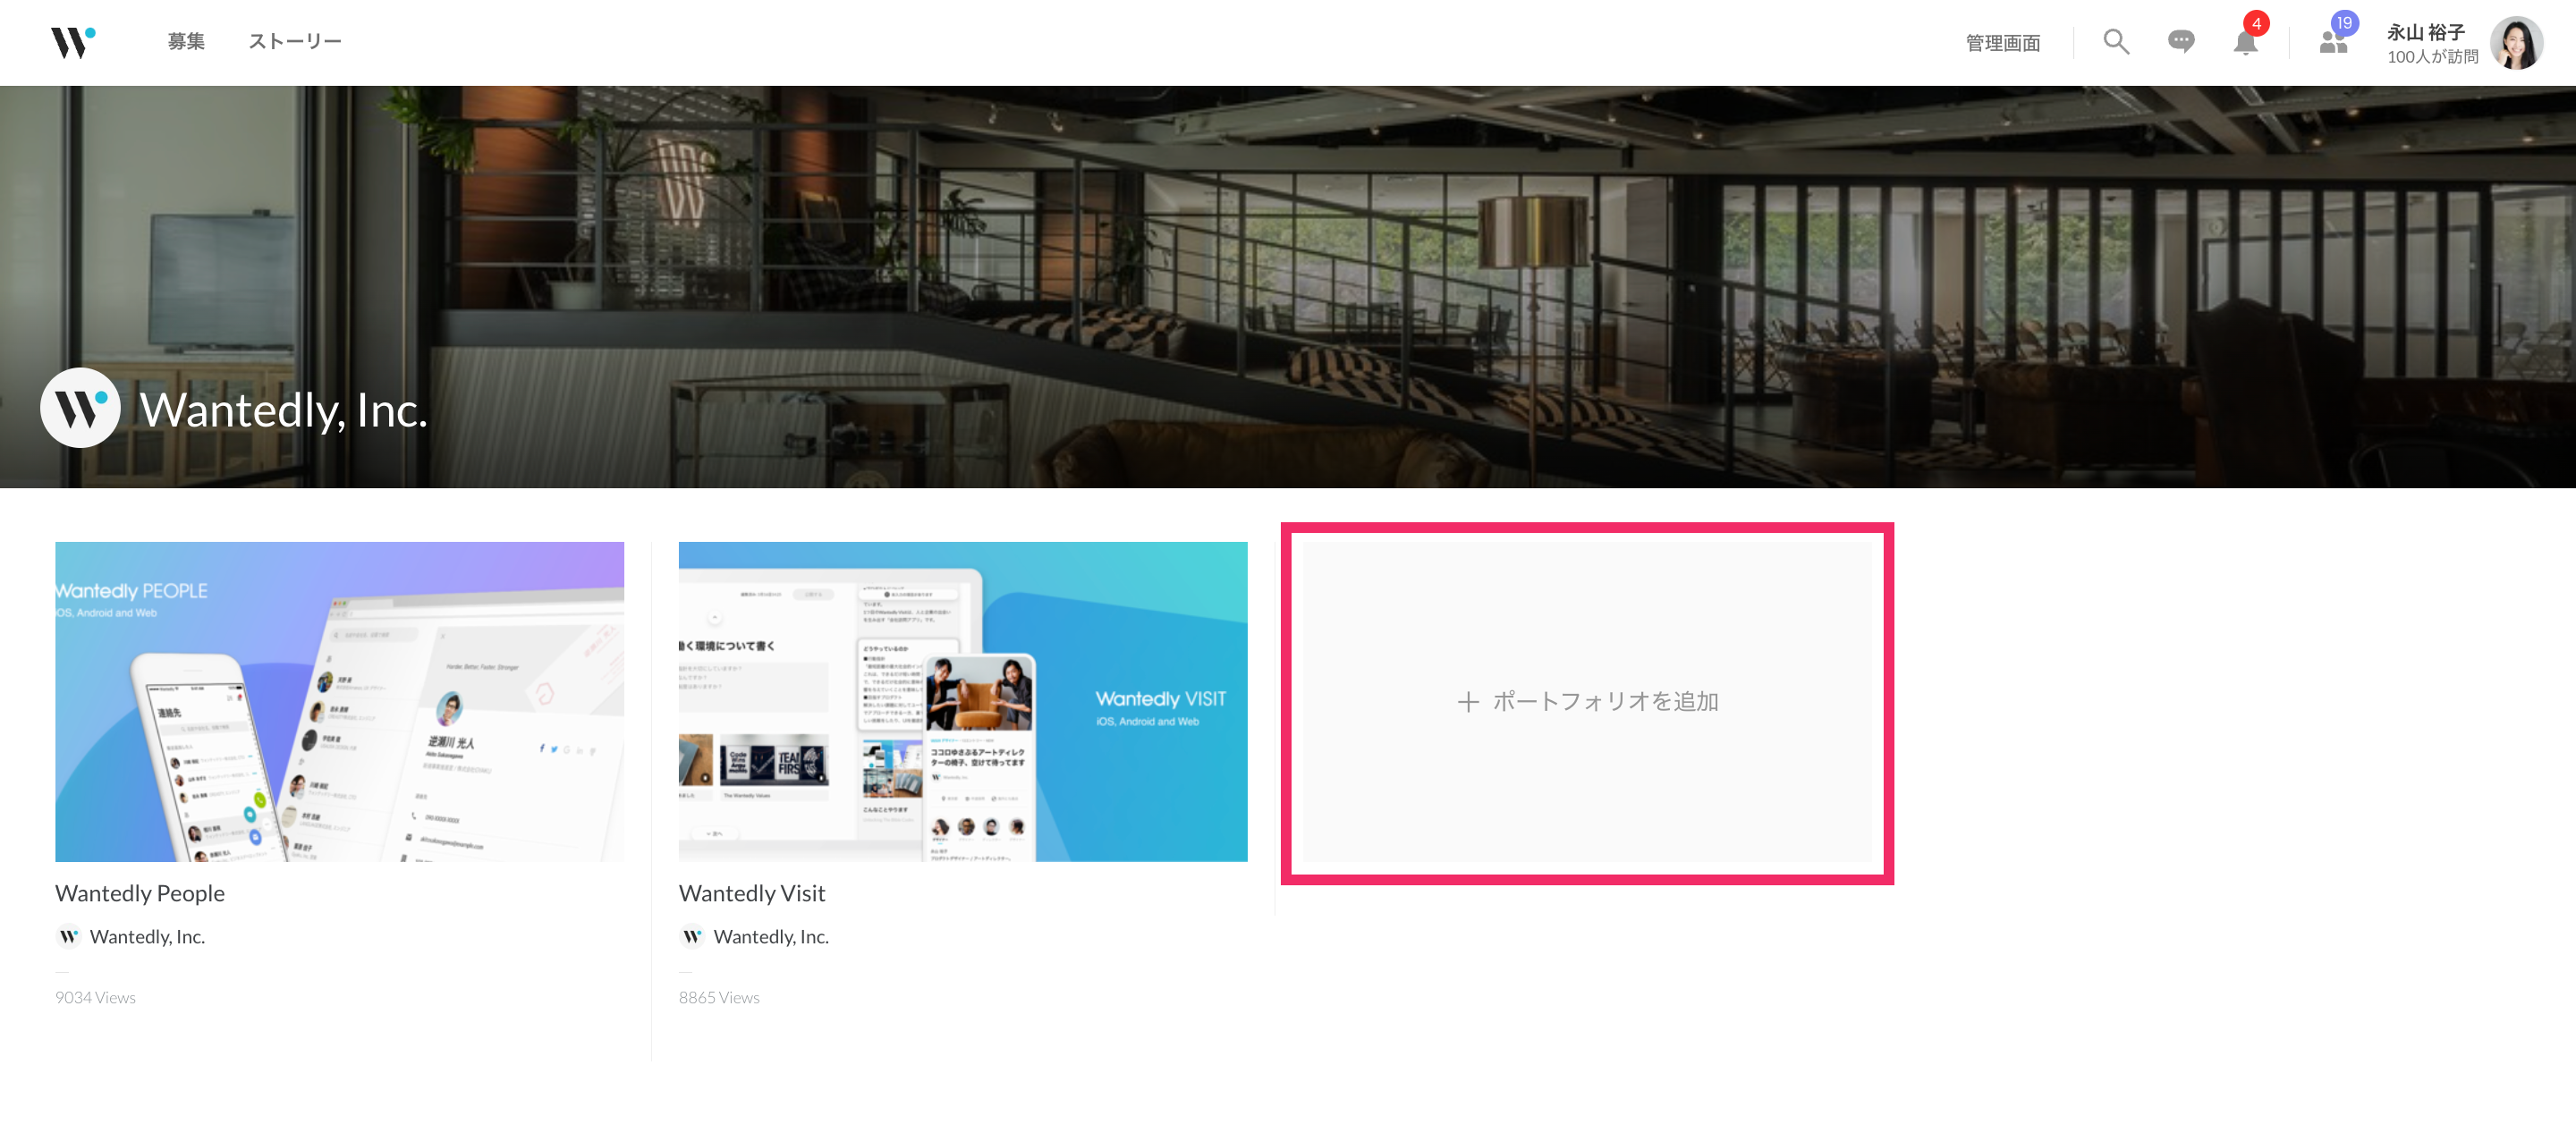Click Wantedly, Inc. under Wantedly People
Screen dimensions: 2576x1141
(147, 937)
